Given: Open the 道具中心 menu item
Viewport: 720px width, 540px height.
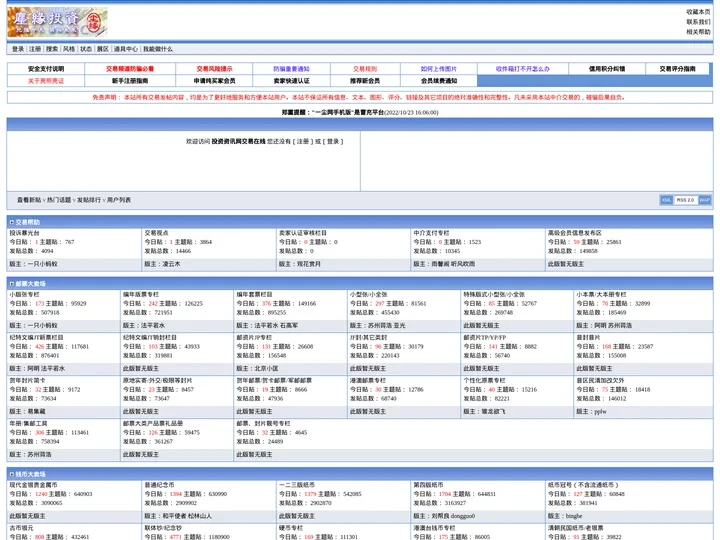Looking at the screenshot, I should [126, 49].
